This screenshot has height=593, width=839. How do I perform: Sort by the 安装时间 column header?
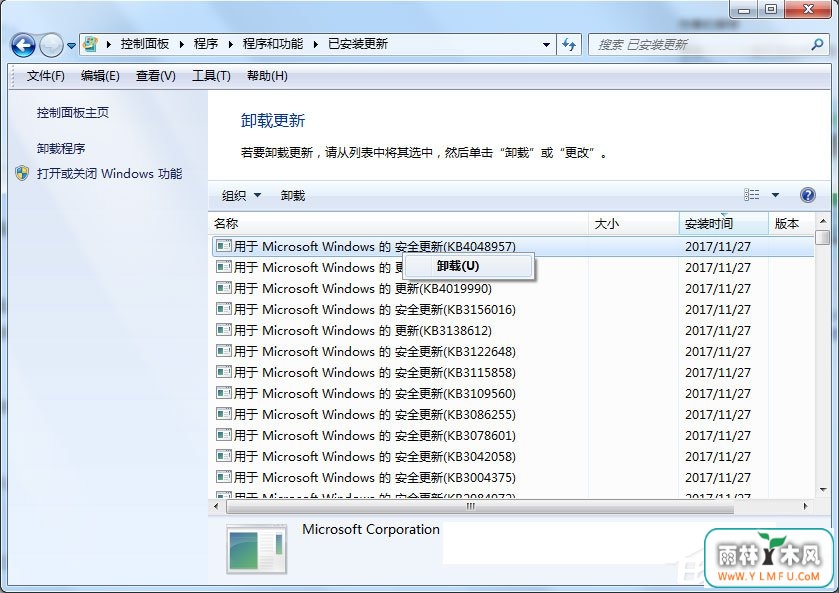(x=723, y=224)
